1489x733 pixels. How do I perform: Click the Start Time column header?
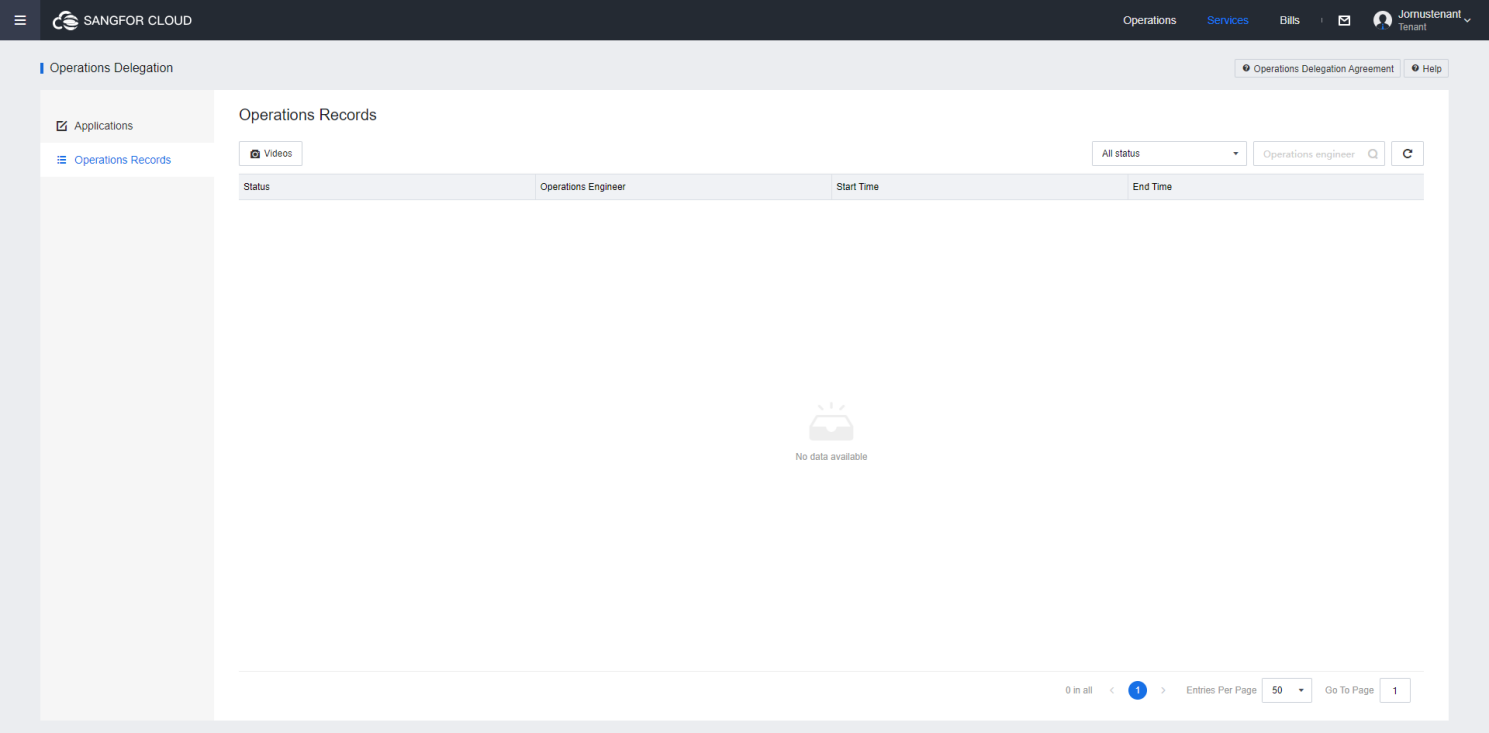[x=980, y=187]
